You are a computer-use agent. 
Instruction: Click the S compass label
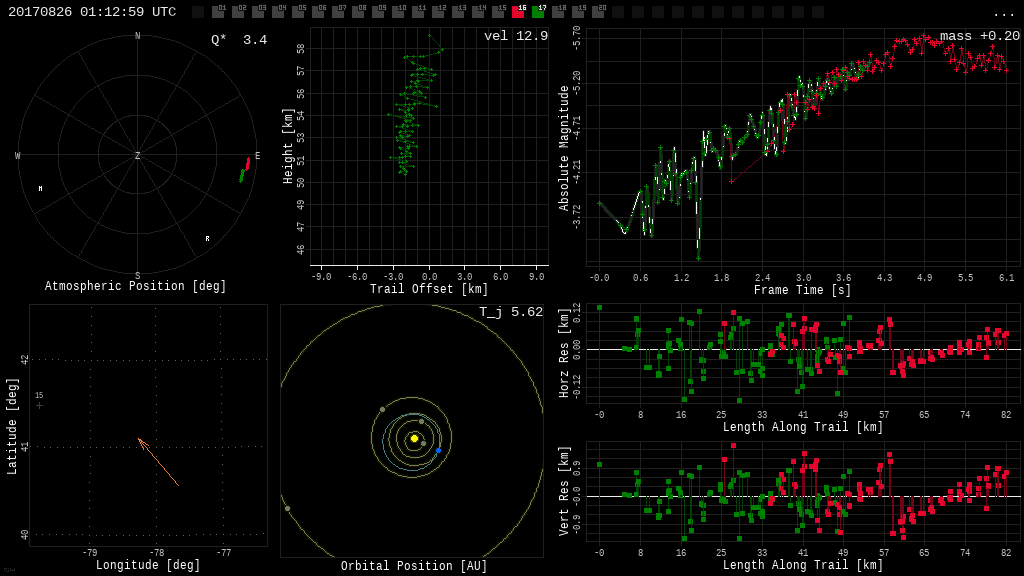(137, 276)
